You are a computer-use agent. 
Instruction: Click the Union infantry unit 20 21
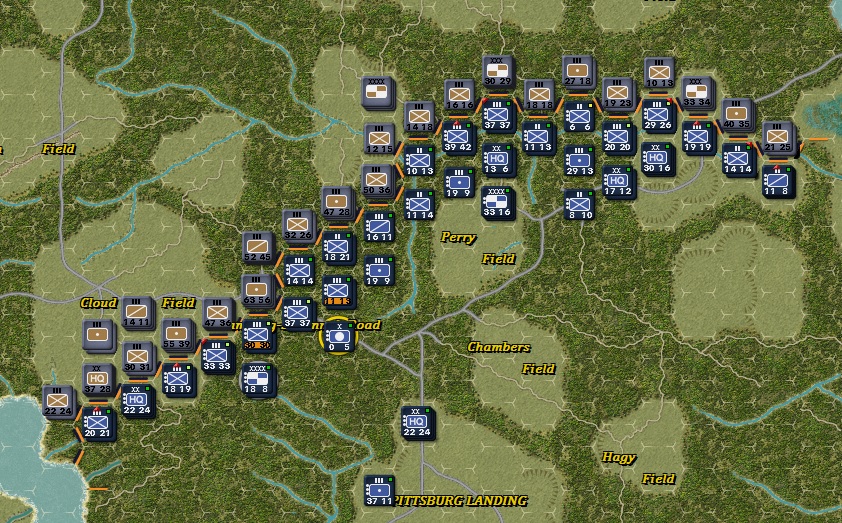coord(98,423)
